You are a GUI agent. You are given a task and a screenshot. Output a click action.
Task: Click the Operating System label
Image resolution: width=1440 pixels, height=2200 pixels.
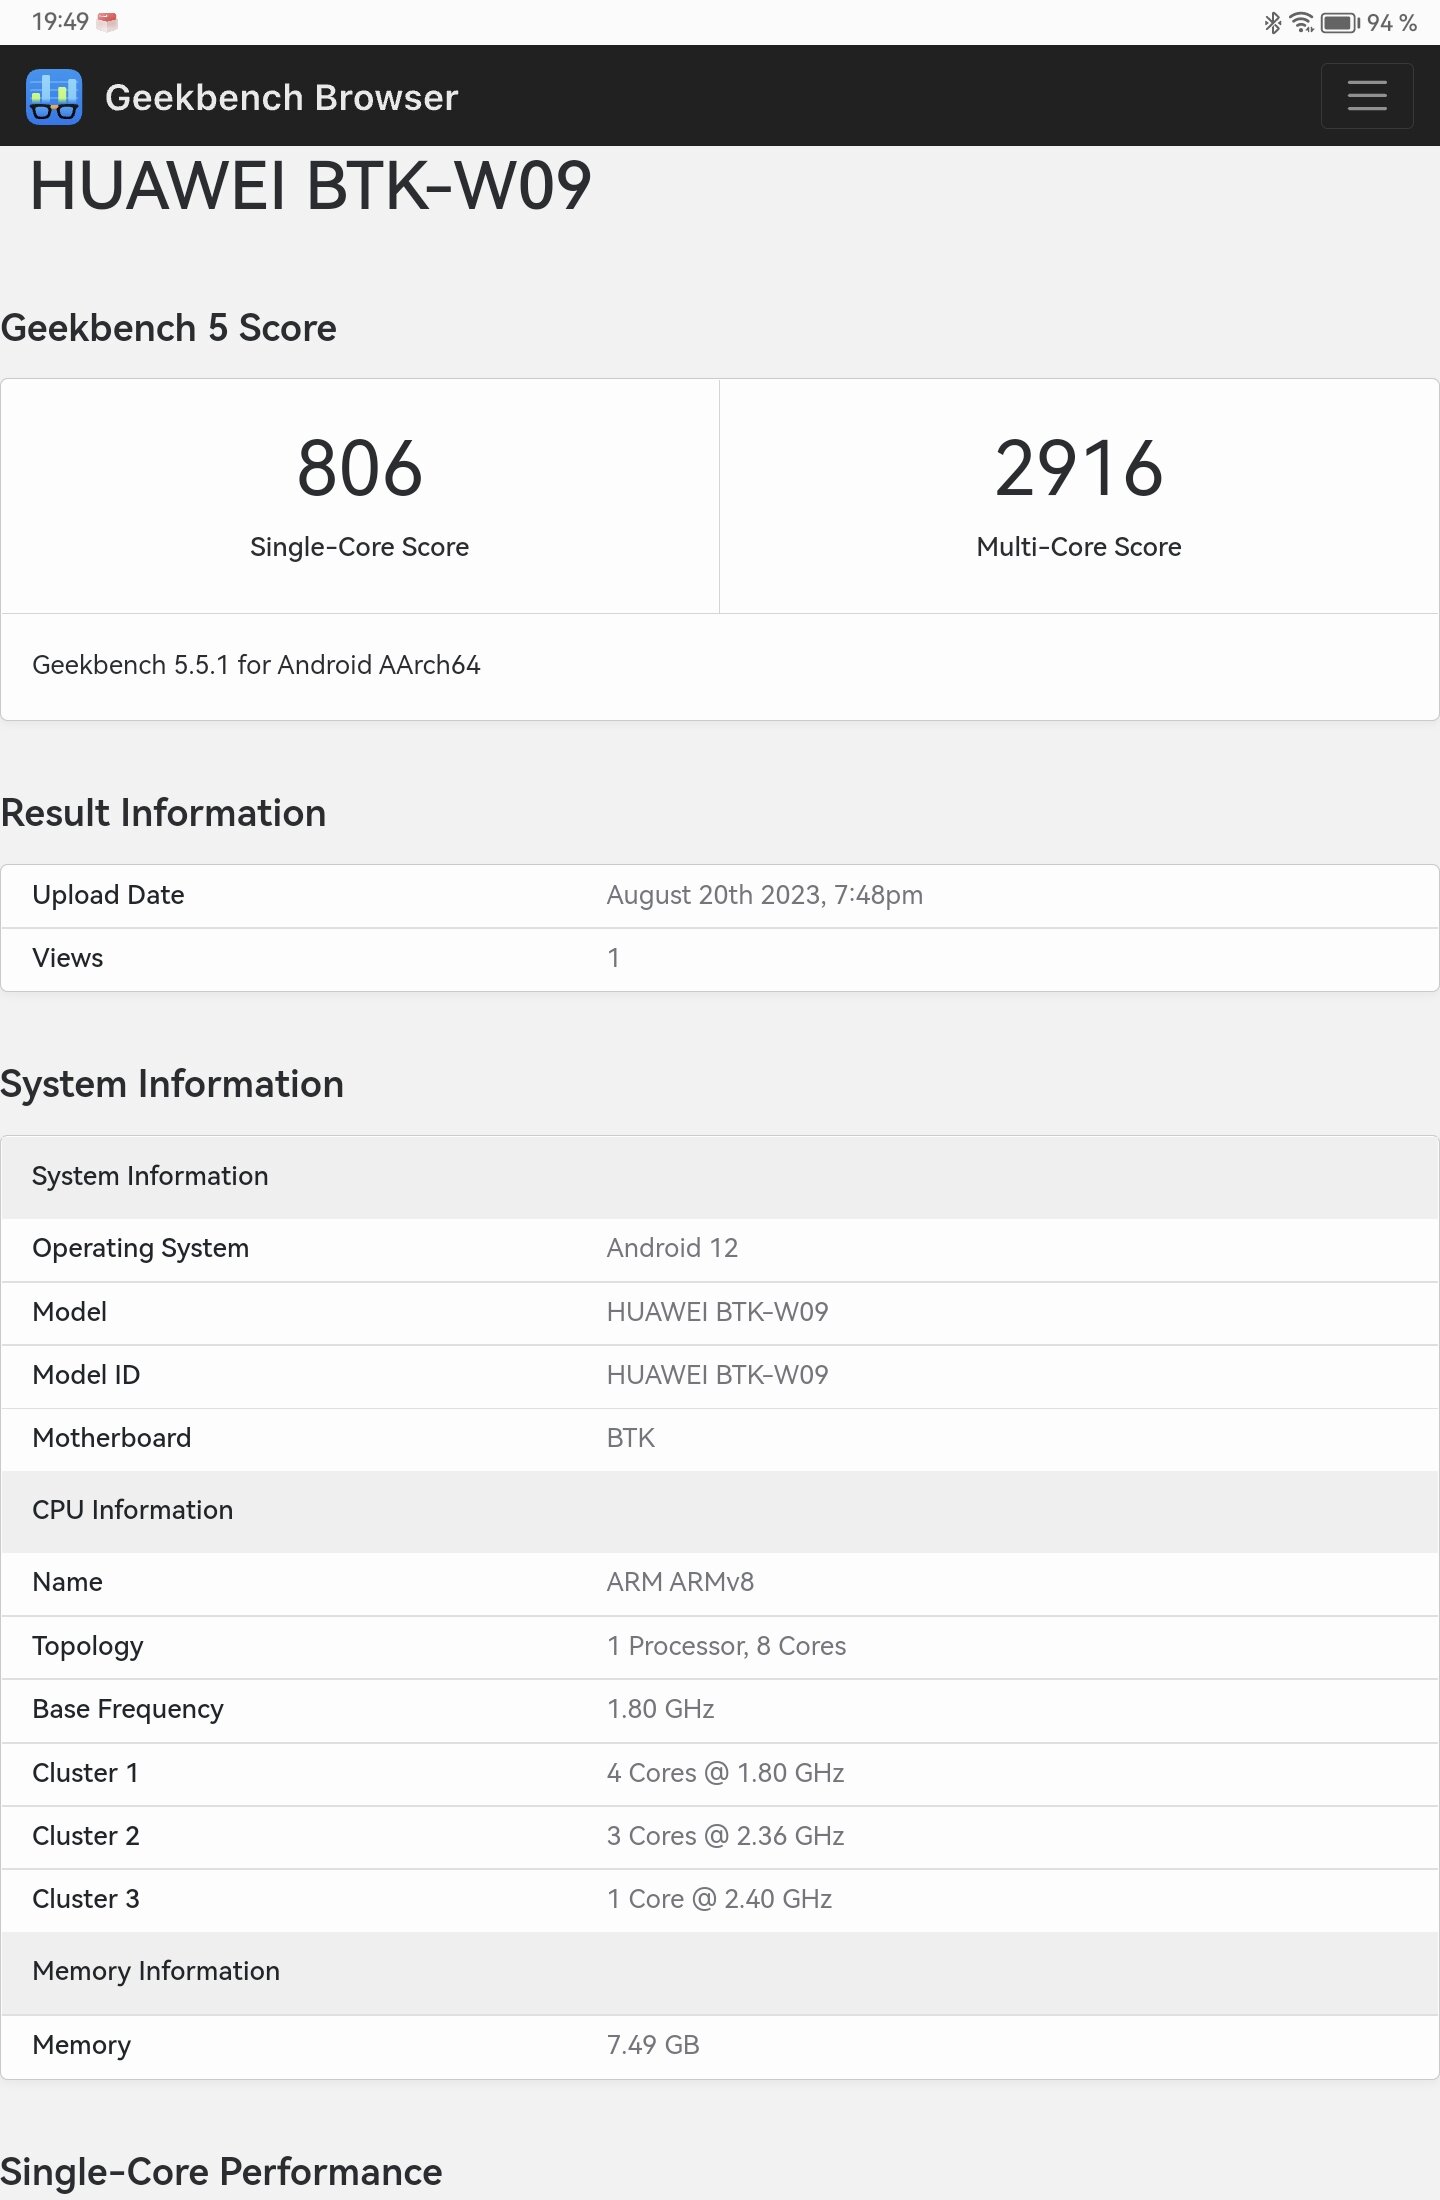[x=140, y=1248]
